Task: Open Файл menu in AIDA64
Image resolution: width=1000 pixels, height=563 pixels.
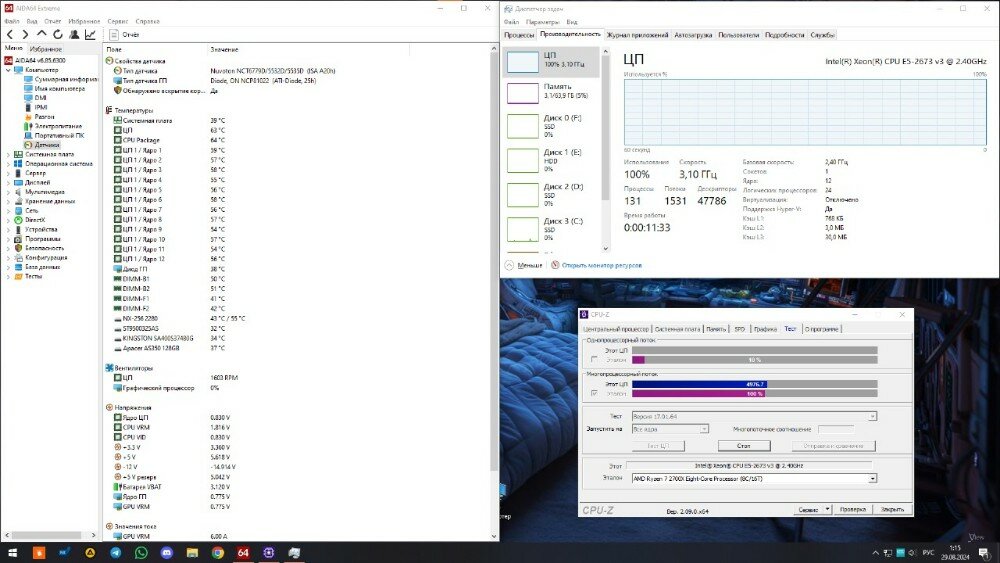Action: pyautogui.click(x=11, y=21)
